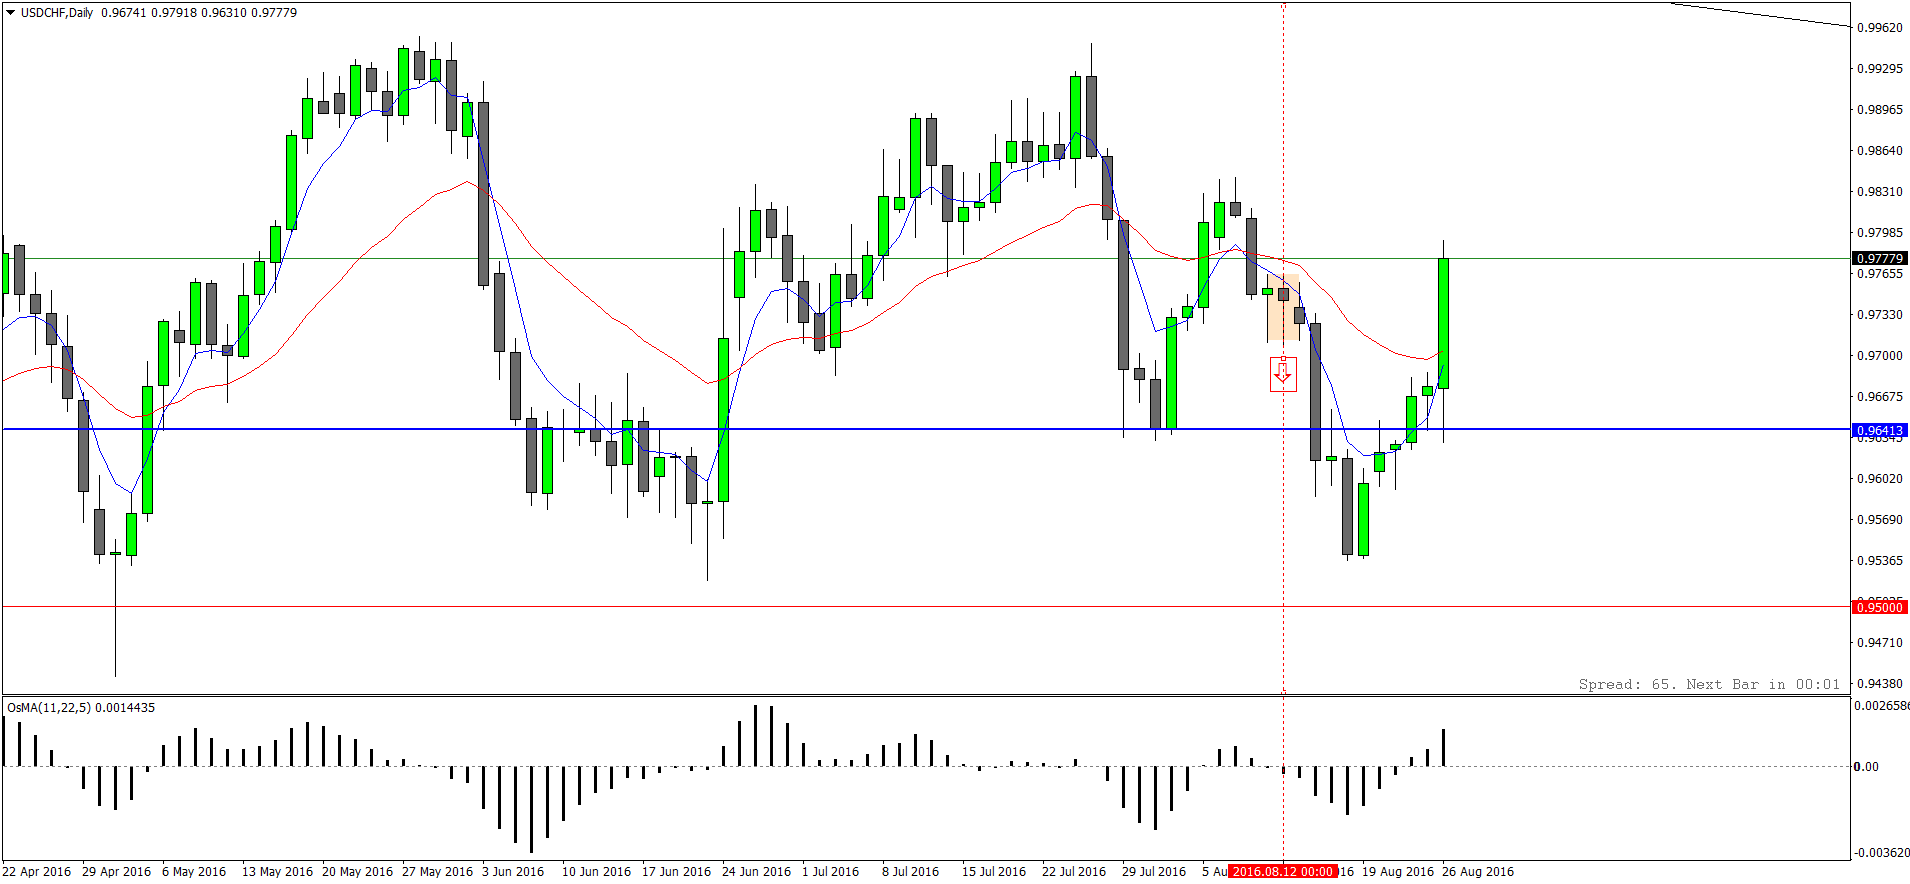Click the 22 Apr 2016 date label
1910x884 pixels.
click(x=37, y=871)
